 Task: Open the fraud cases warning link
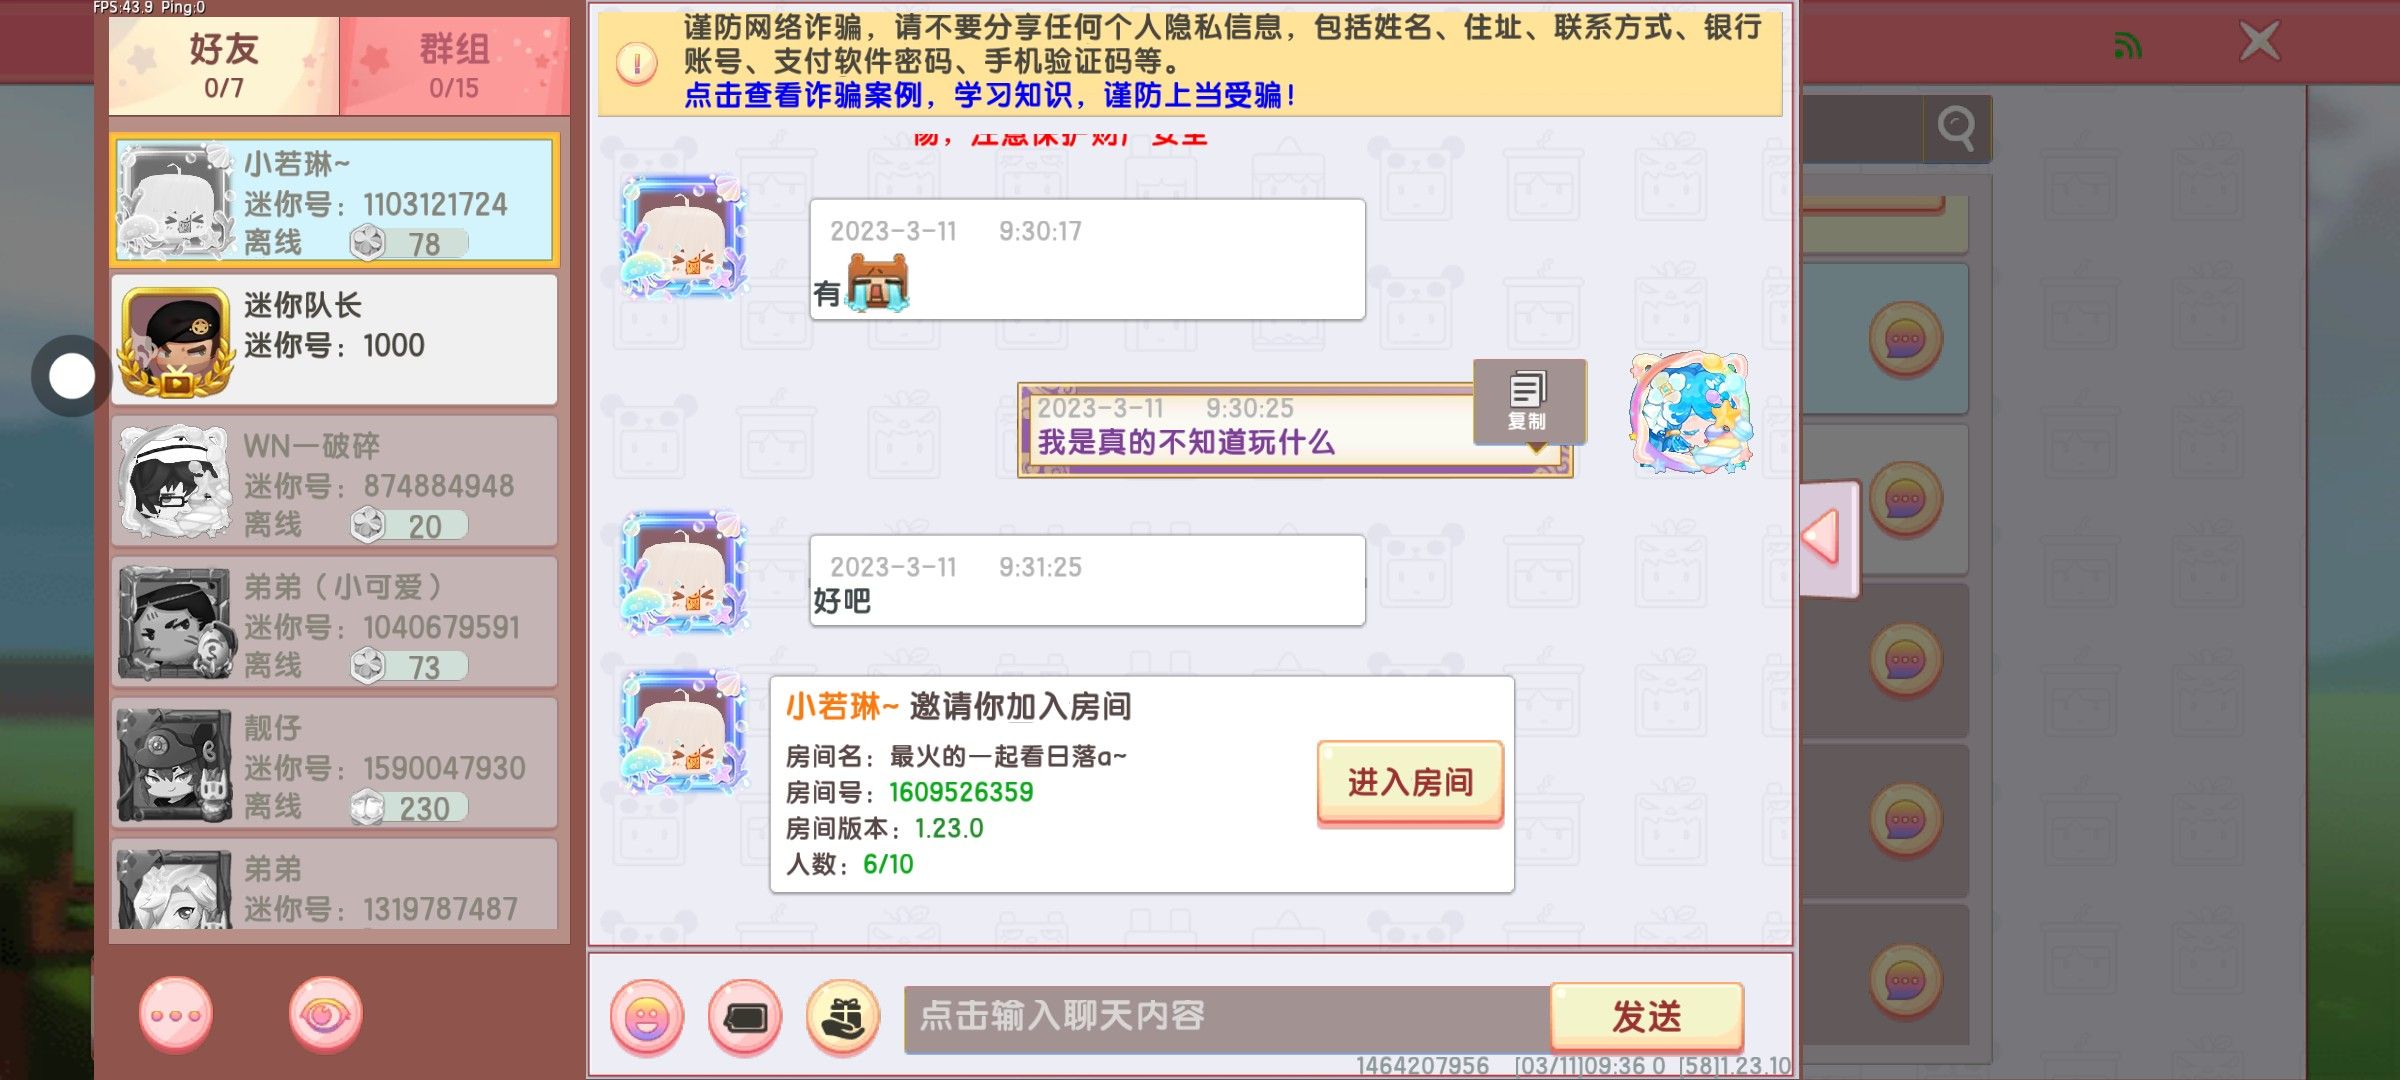point(990,96)
